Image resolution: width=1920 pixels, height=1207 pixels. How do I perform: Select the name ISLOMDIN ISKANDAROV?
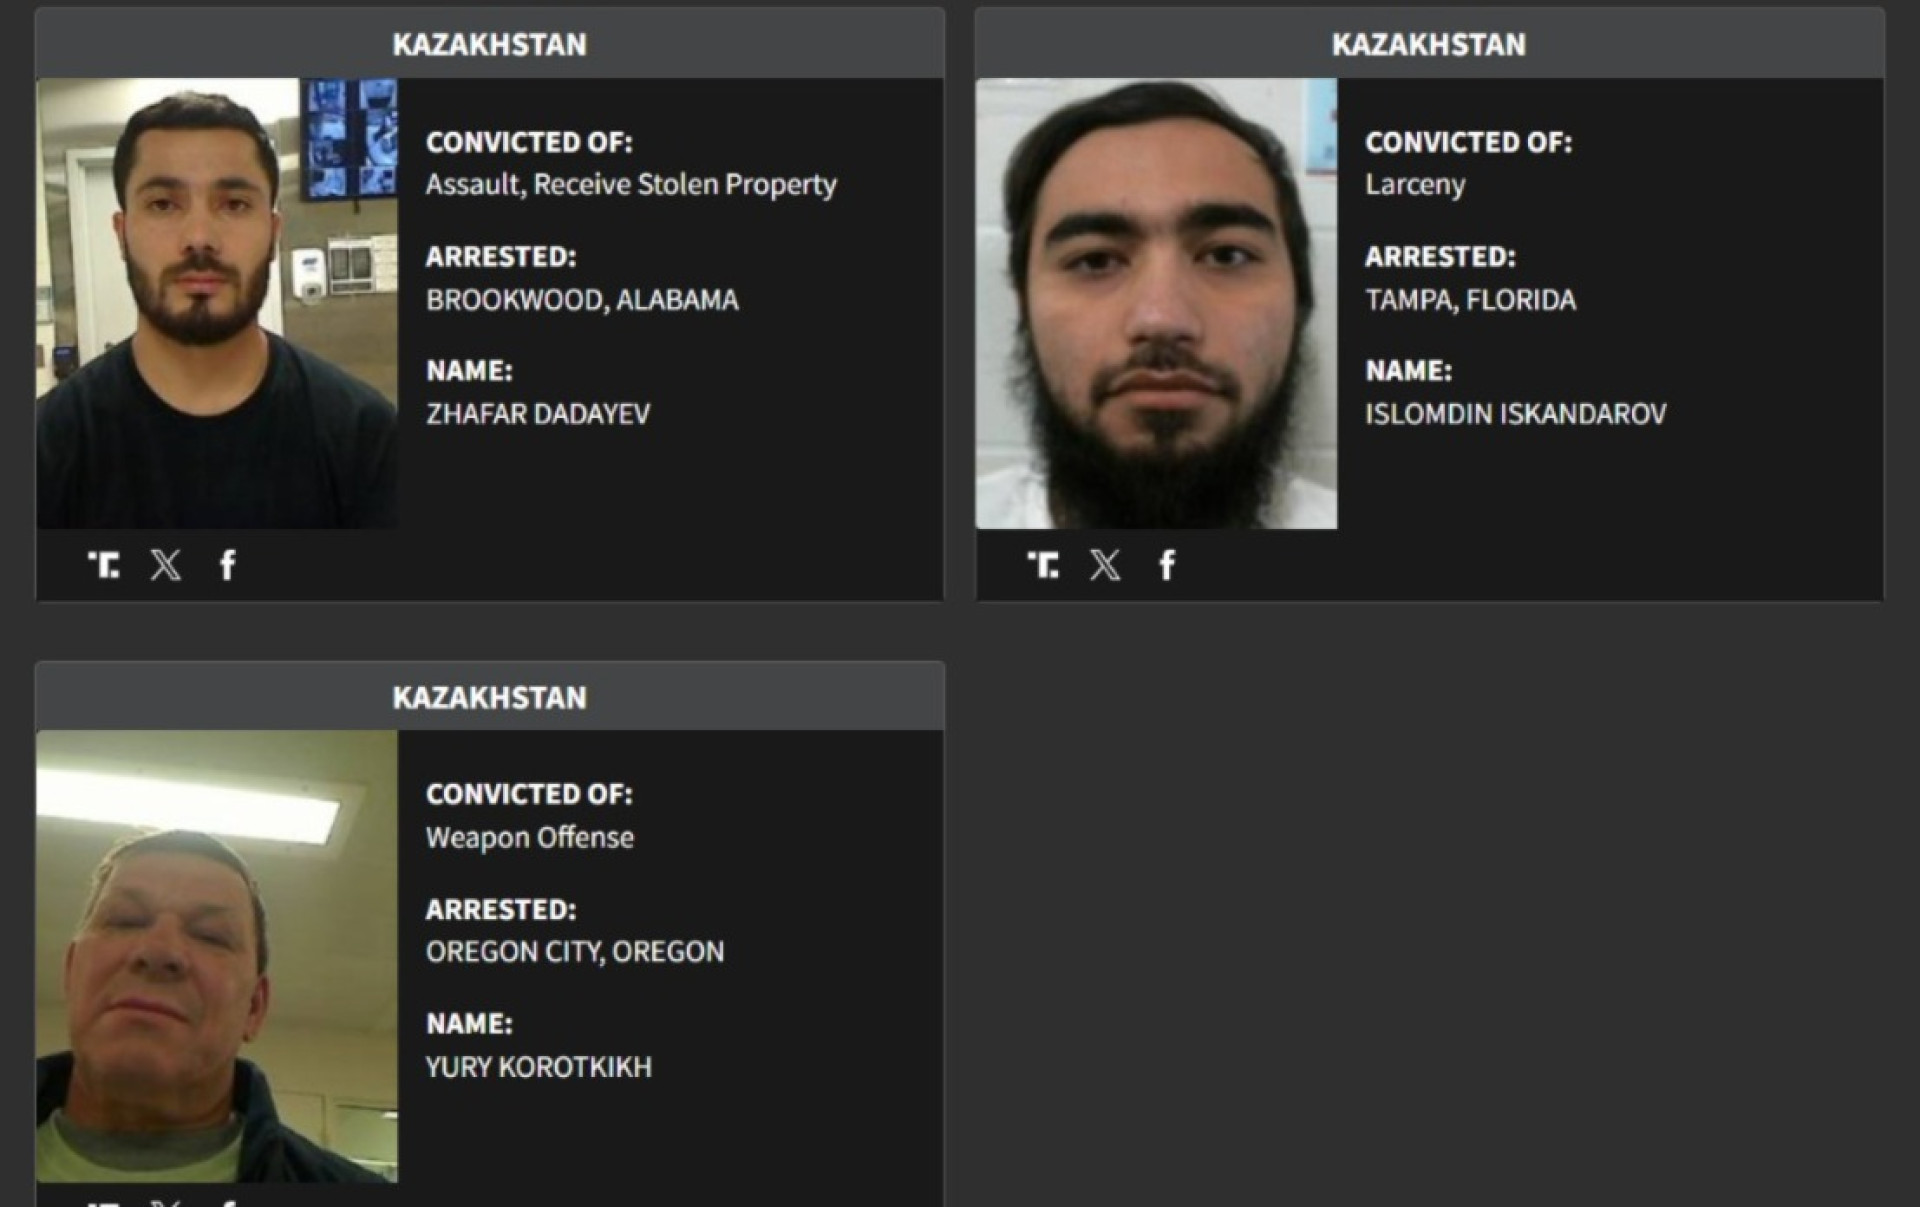[1516, 414]
